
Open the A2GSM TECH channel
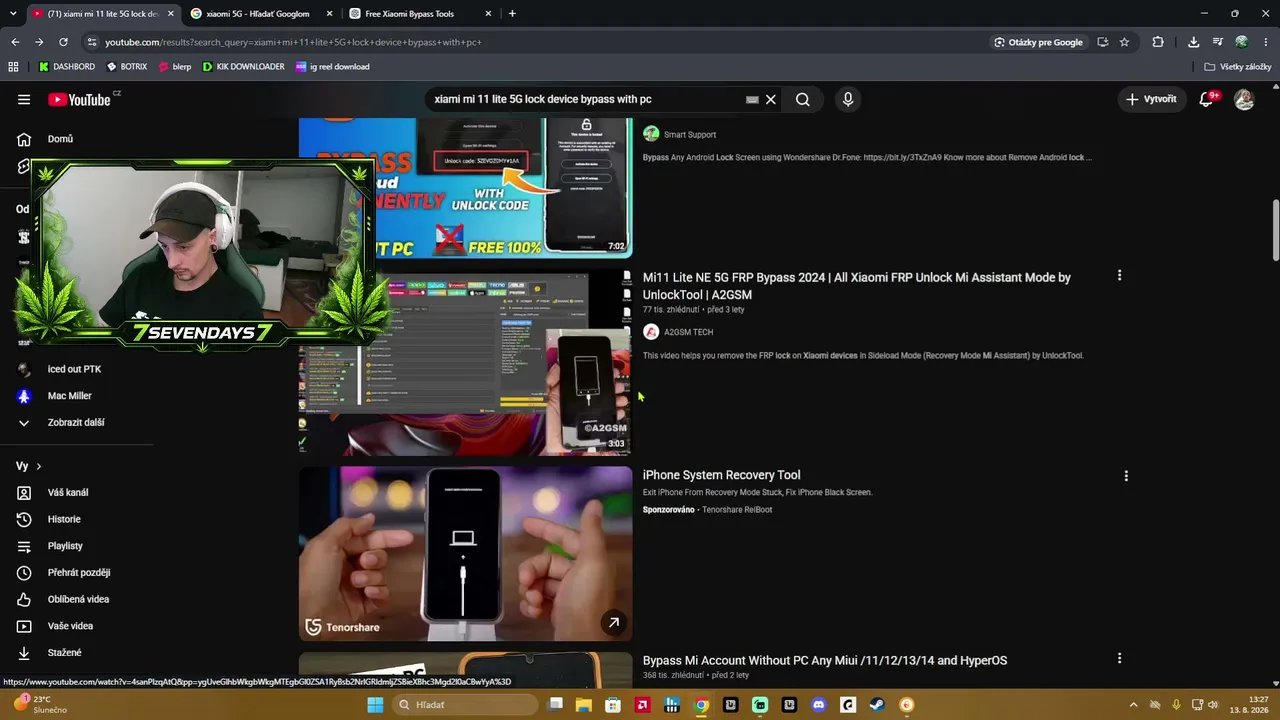(688, 332)
